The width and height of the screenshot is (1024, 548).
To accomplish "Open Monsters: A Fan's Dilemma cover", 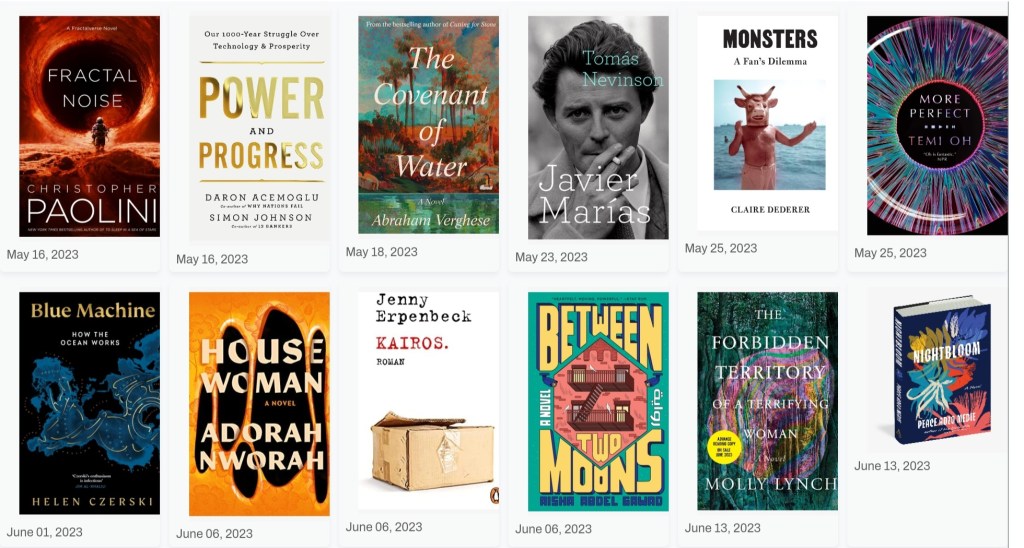I will click(x=767, y=123).
